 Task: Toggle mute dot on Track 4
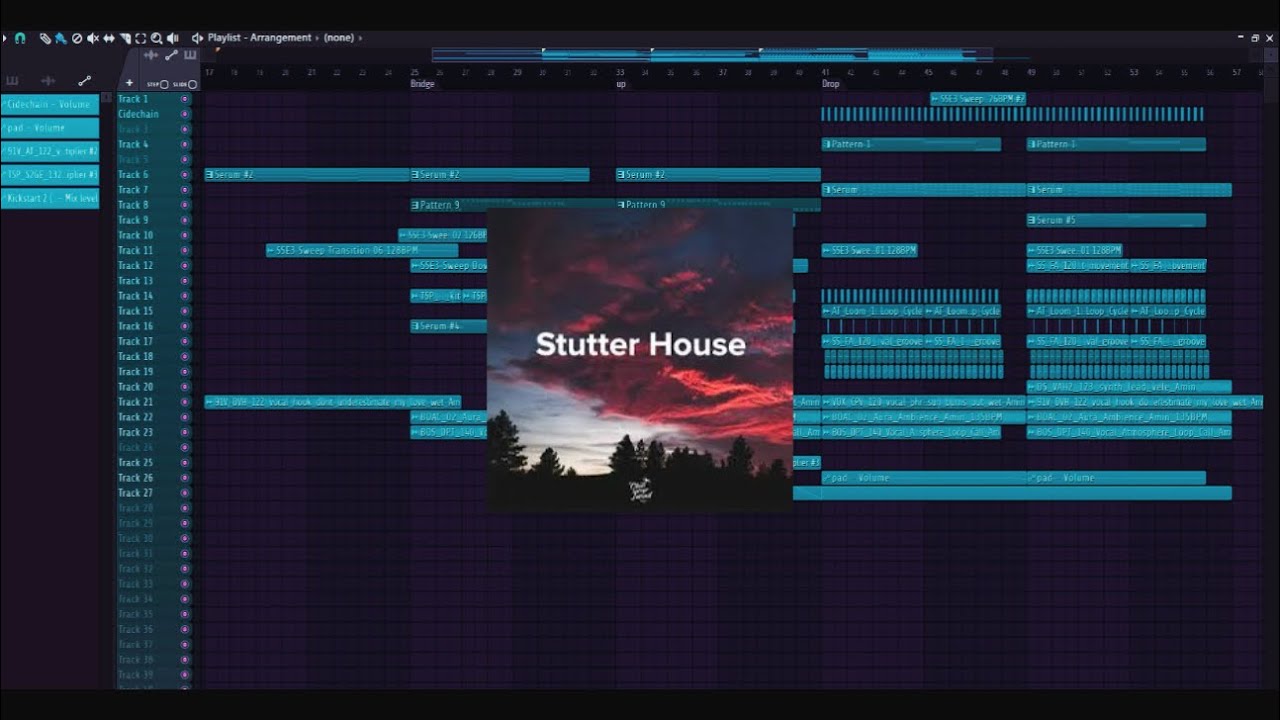pyautogui.click(x=184, y=144)
